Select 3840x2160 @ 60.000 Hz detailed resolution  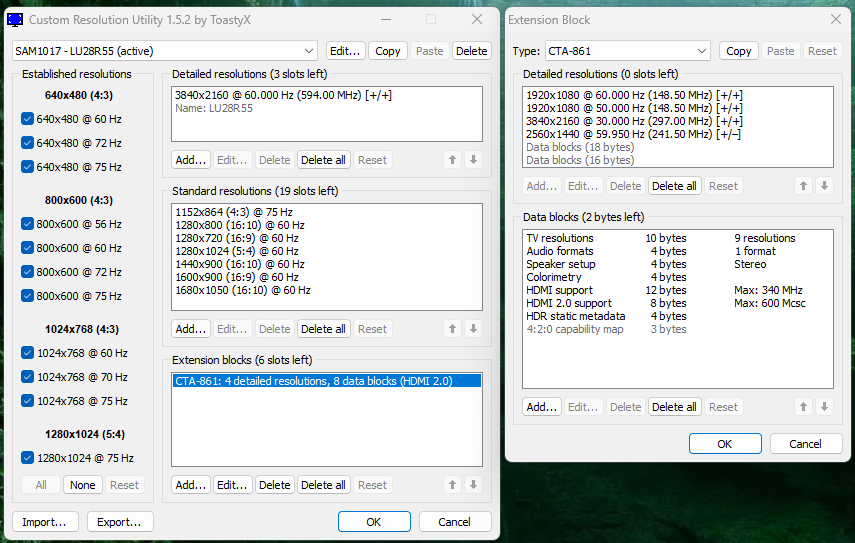[283, 94]
